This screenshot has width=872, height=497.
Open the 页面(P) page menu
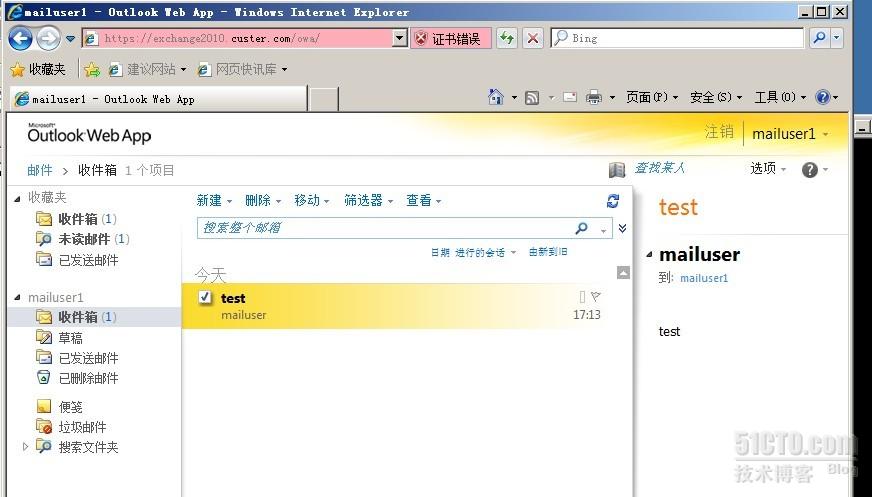click(x=652, y=97)
